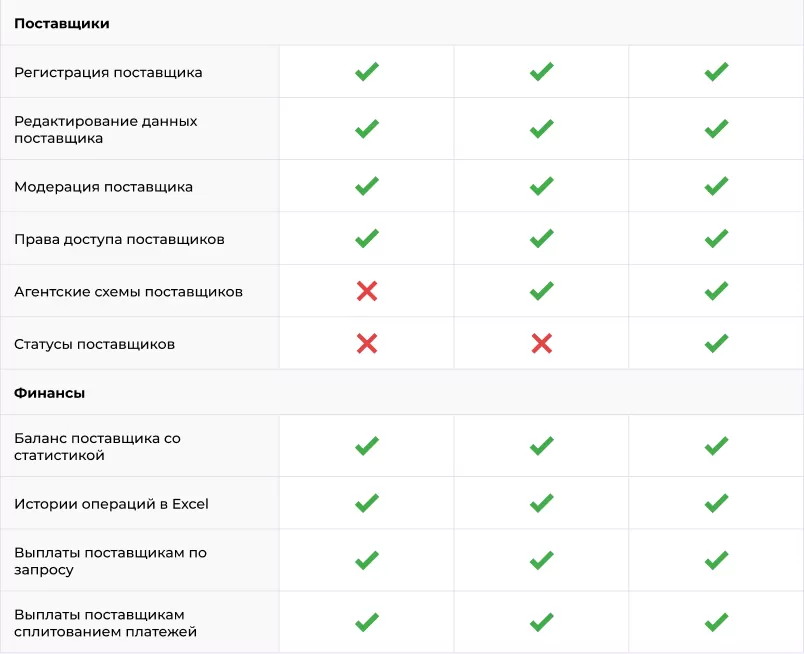Click the red cross in the Агентские схемы поставщиков row
This screenshot has width=804, height=654.
pos(367,291)
